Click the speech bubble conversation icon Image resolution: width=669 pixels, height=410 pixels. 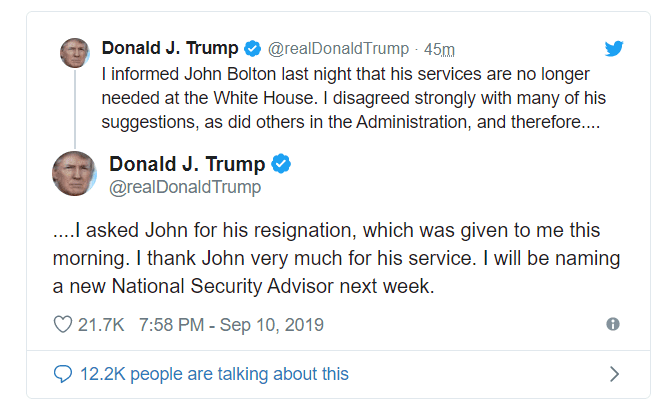pos(62,374)
